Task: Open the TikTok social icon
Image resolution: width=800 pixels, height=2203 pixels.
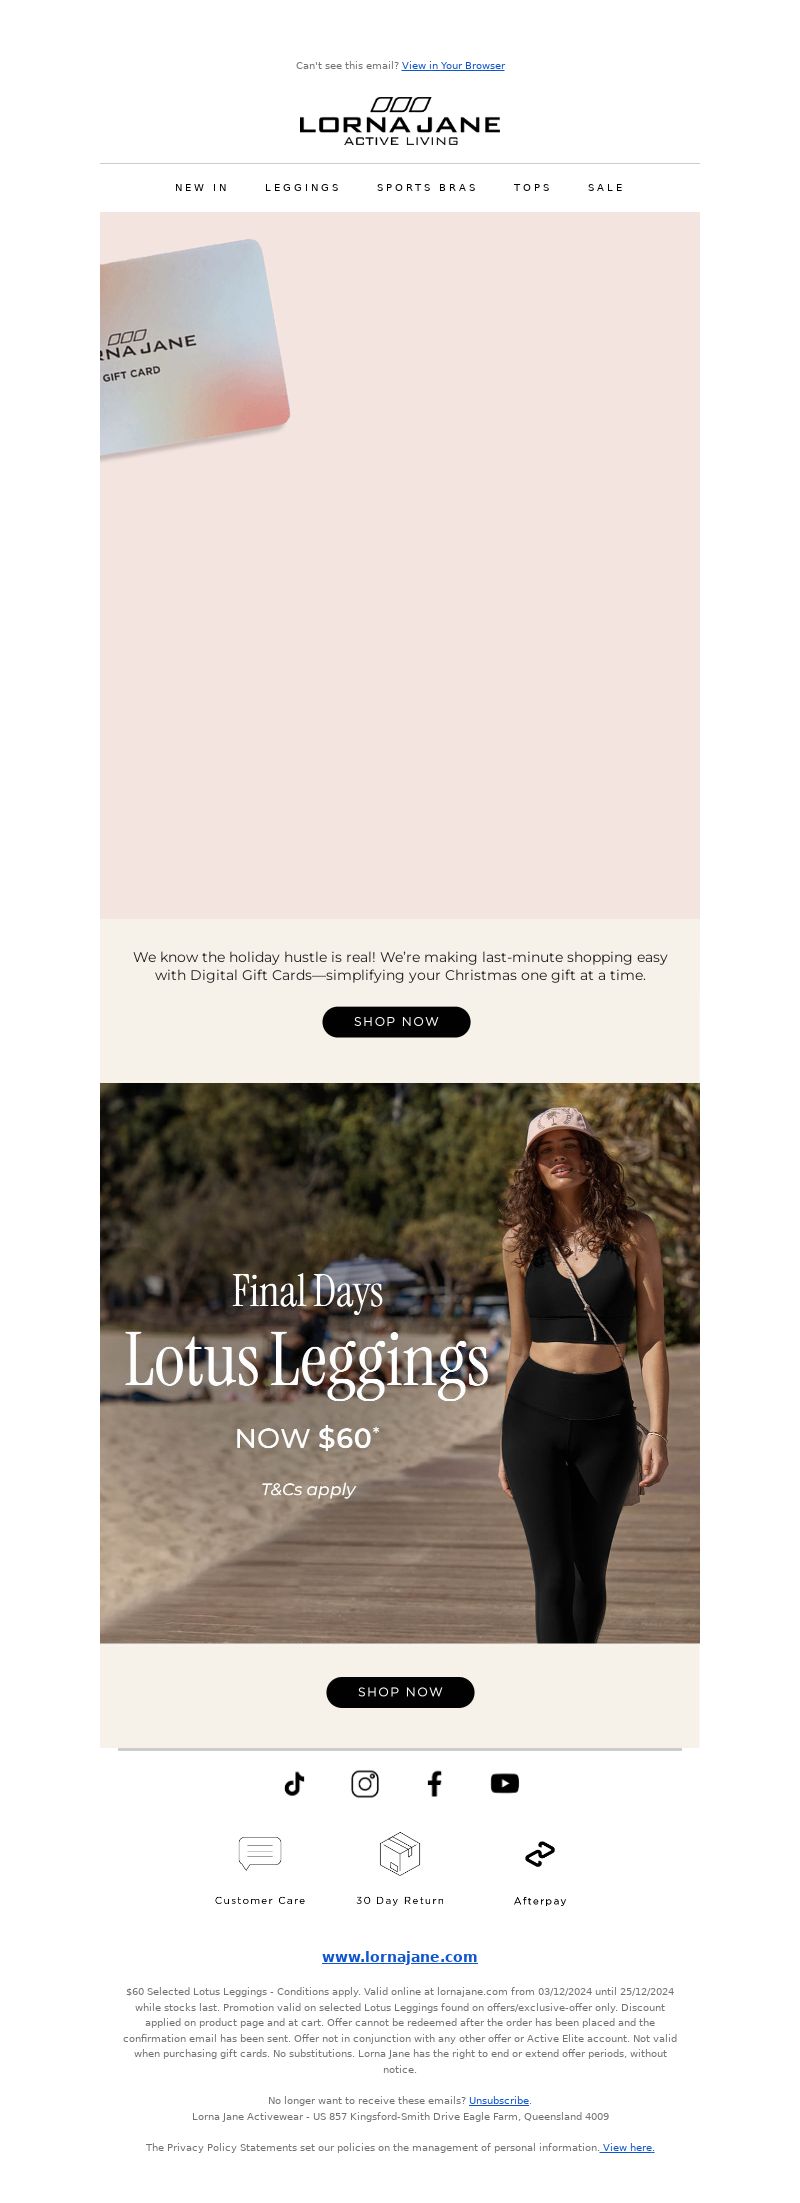Action: coord(294,1783)
